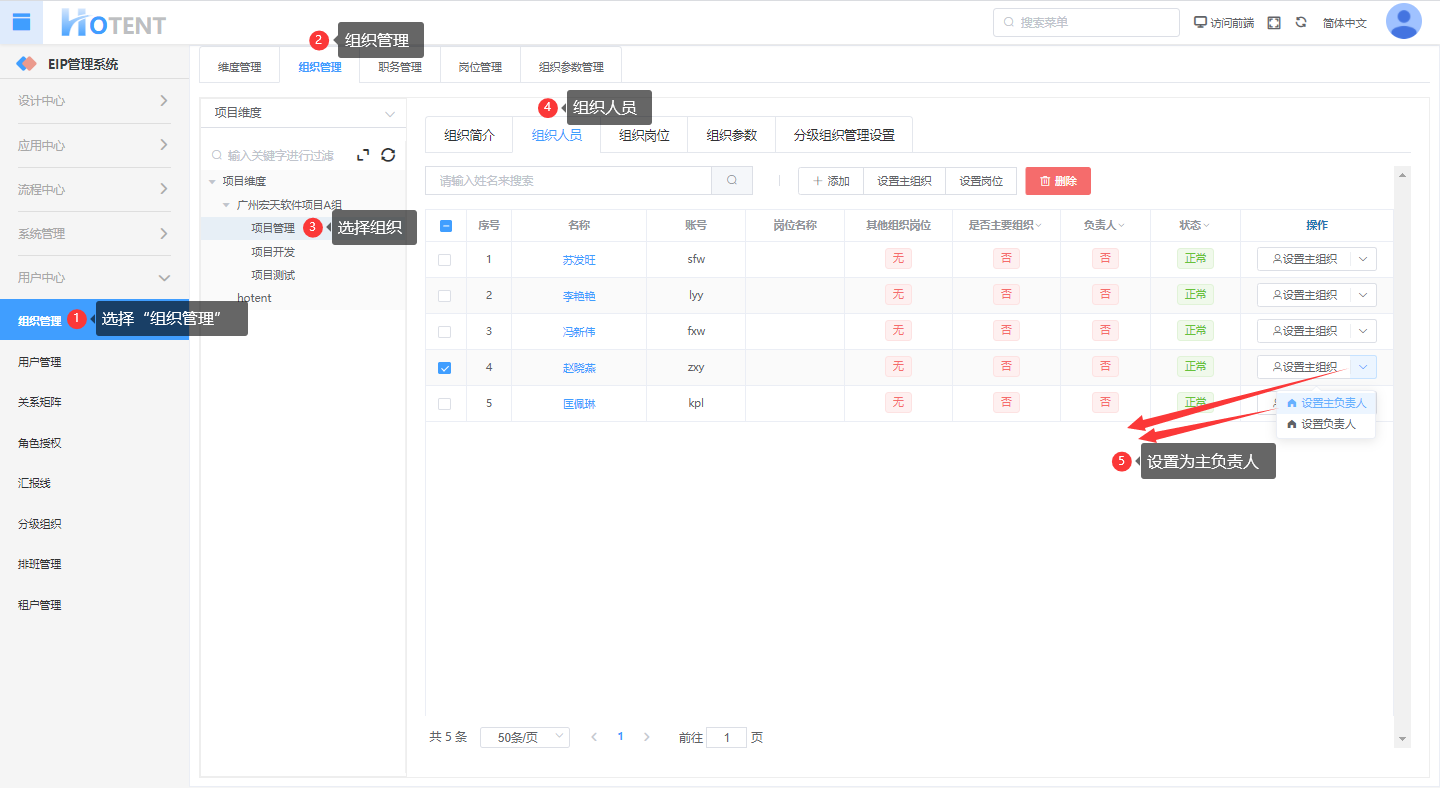Check the checkbox for row 苏发旺
Screen dimensions: 1440x788
pos(445,260)
